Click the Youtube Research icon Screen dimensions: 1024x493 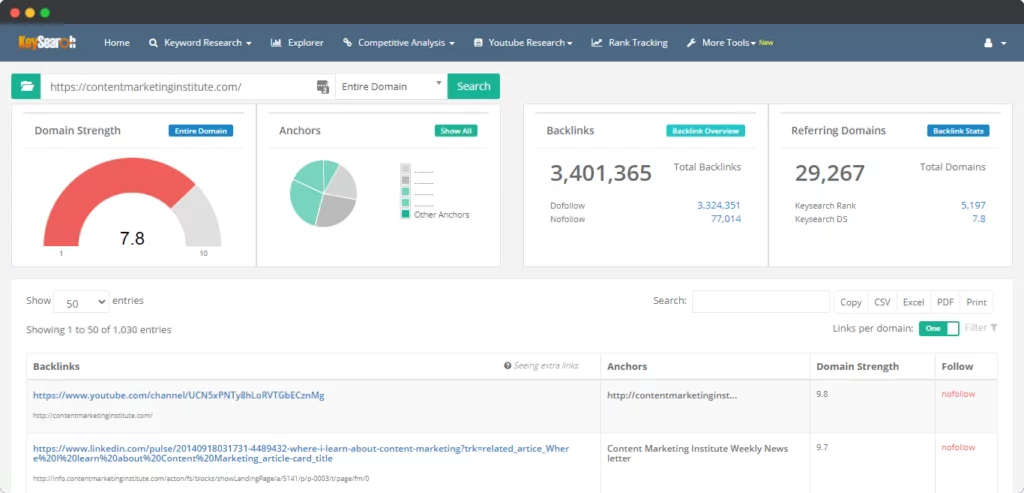(478, 43)
